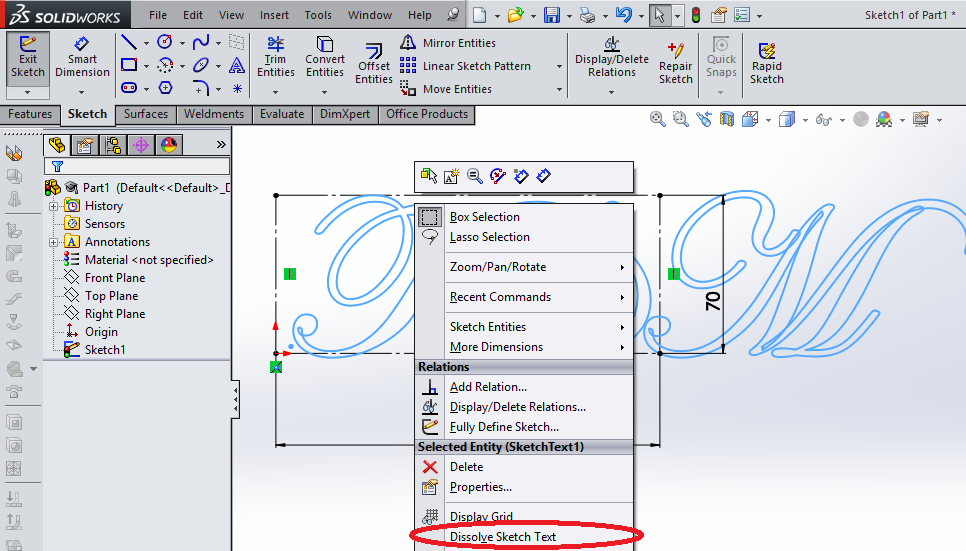Pick the Ellipse sketch tool
Screen dimensions: 966x551
201,65
